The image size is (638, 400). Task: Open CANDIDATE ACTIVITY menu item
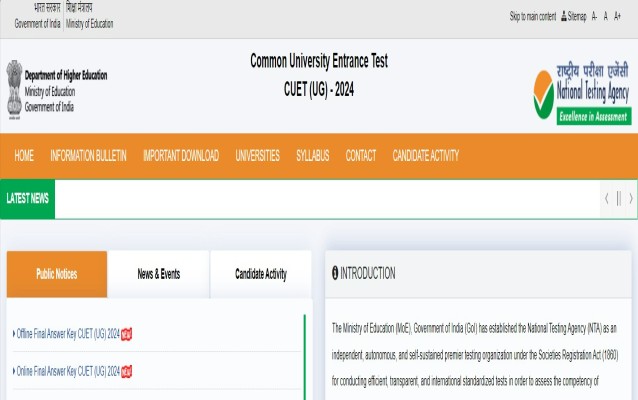(426, 155)
